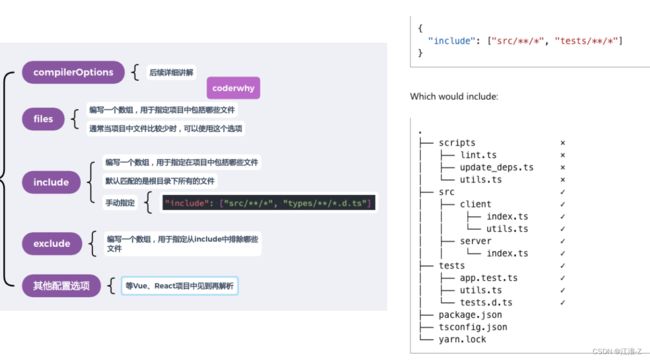Click the 'Which would include:' text

point(454,97)
